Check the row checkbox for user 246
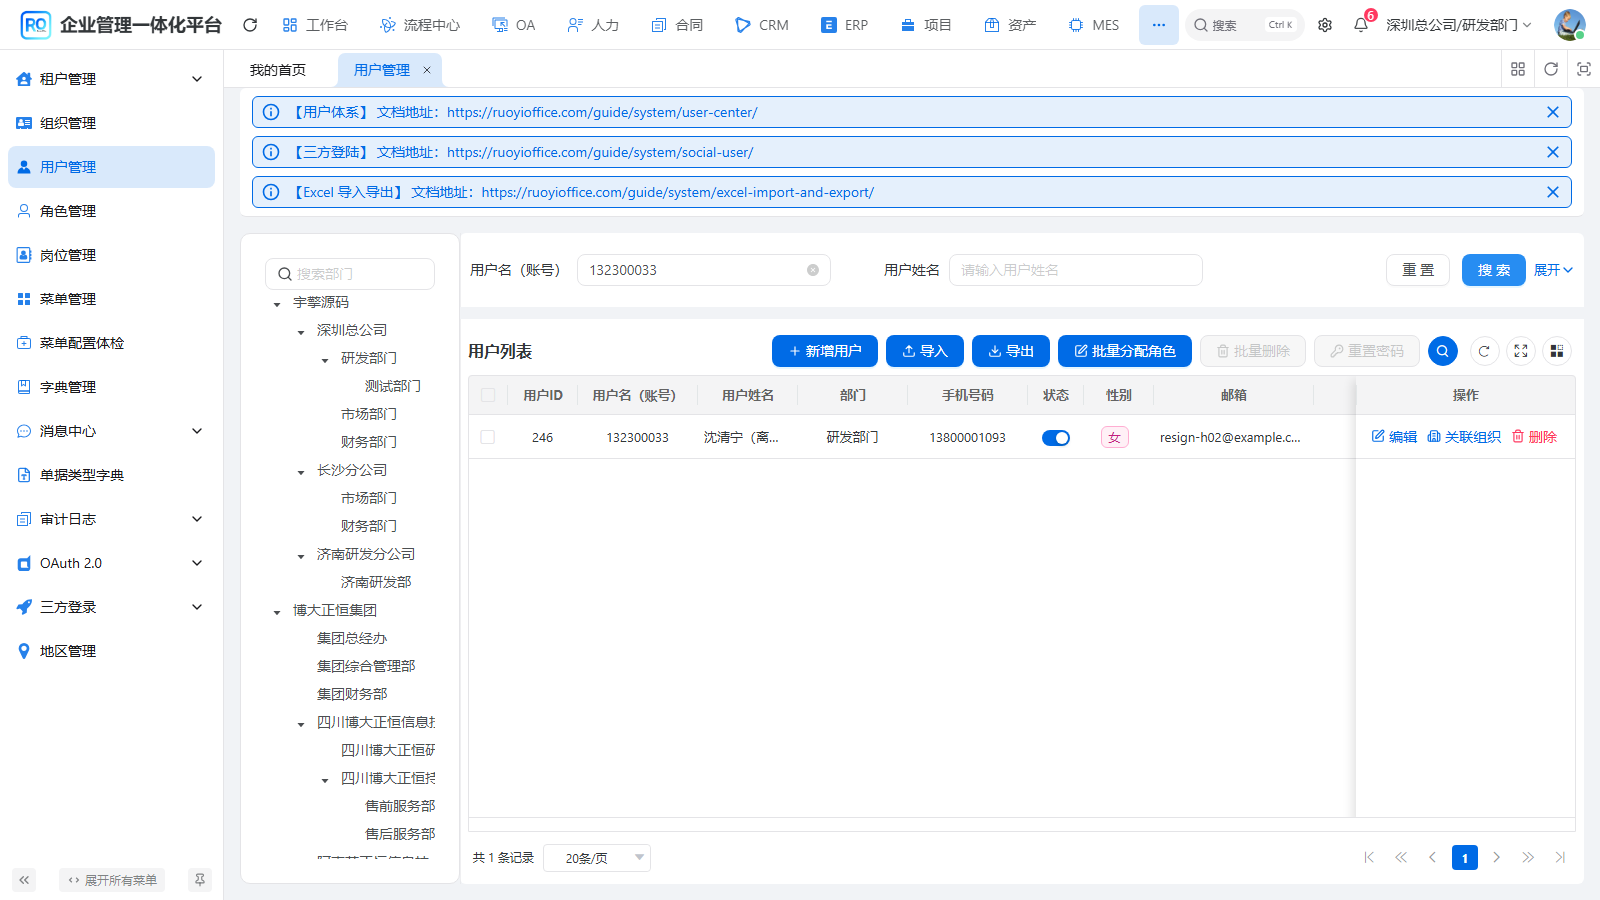Screen dimensions: 1600x900 (x=488, y=437)
